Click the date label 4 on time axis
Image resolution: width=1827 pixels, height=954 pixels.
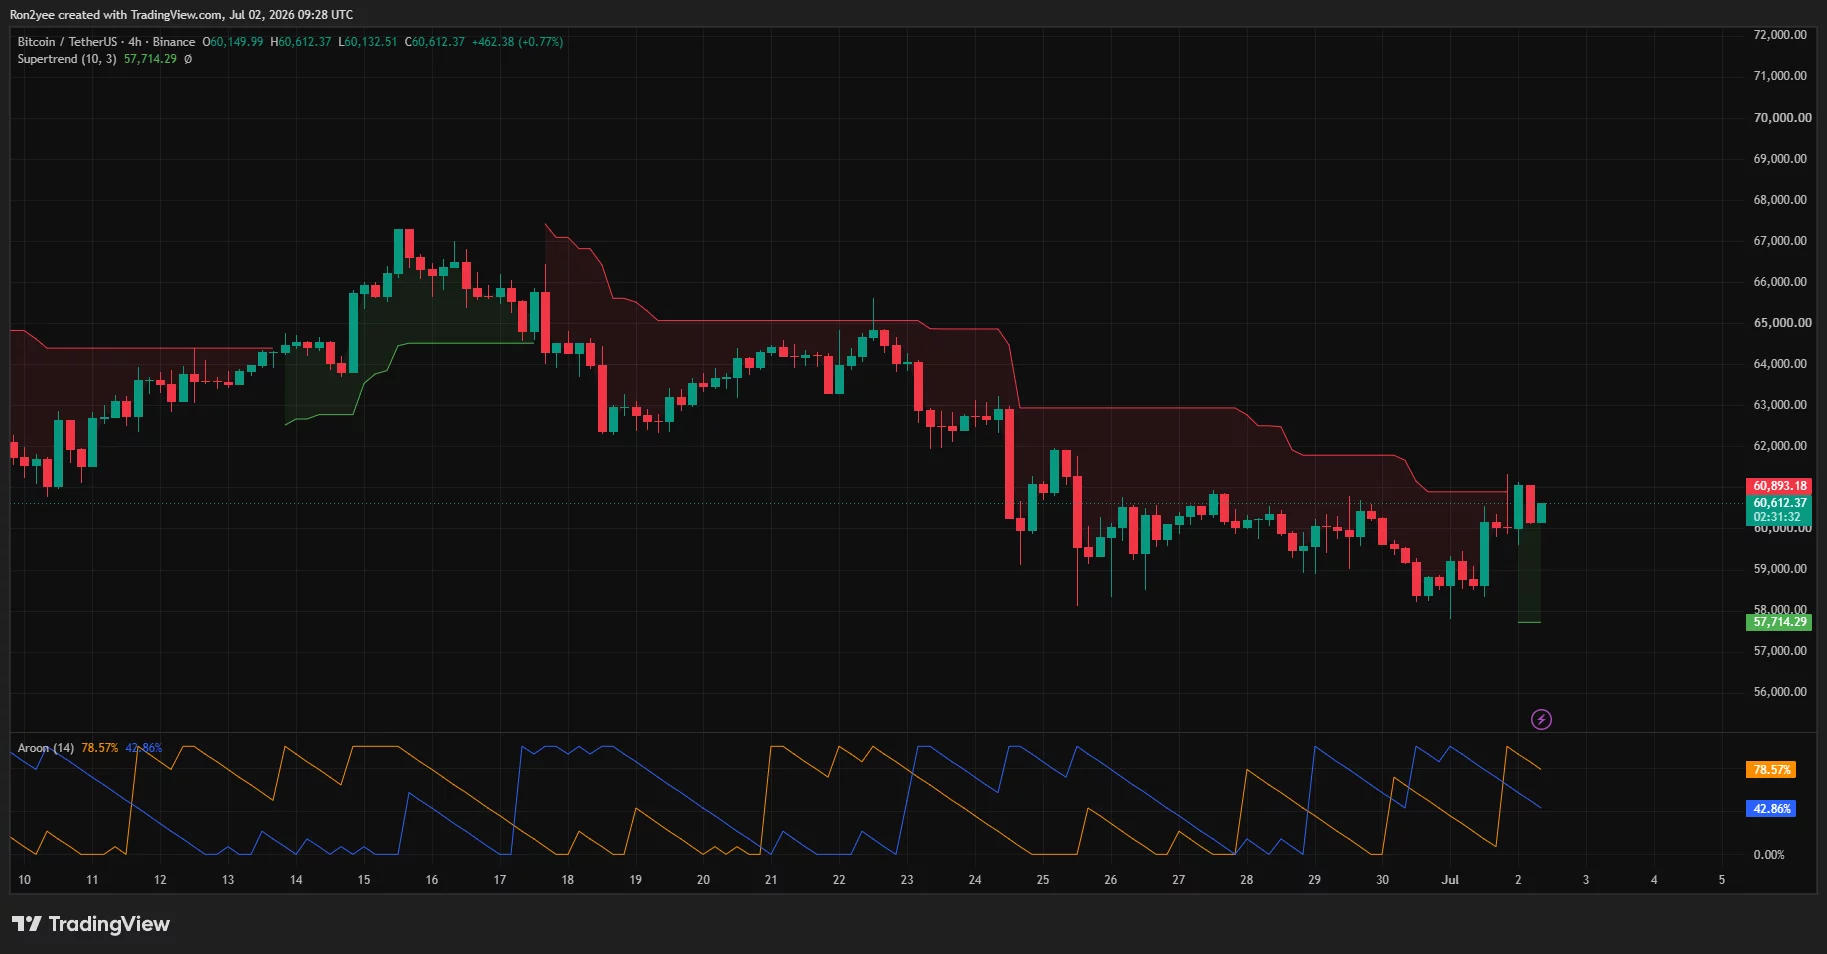point(1654,880)
